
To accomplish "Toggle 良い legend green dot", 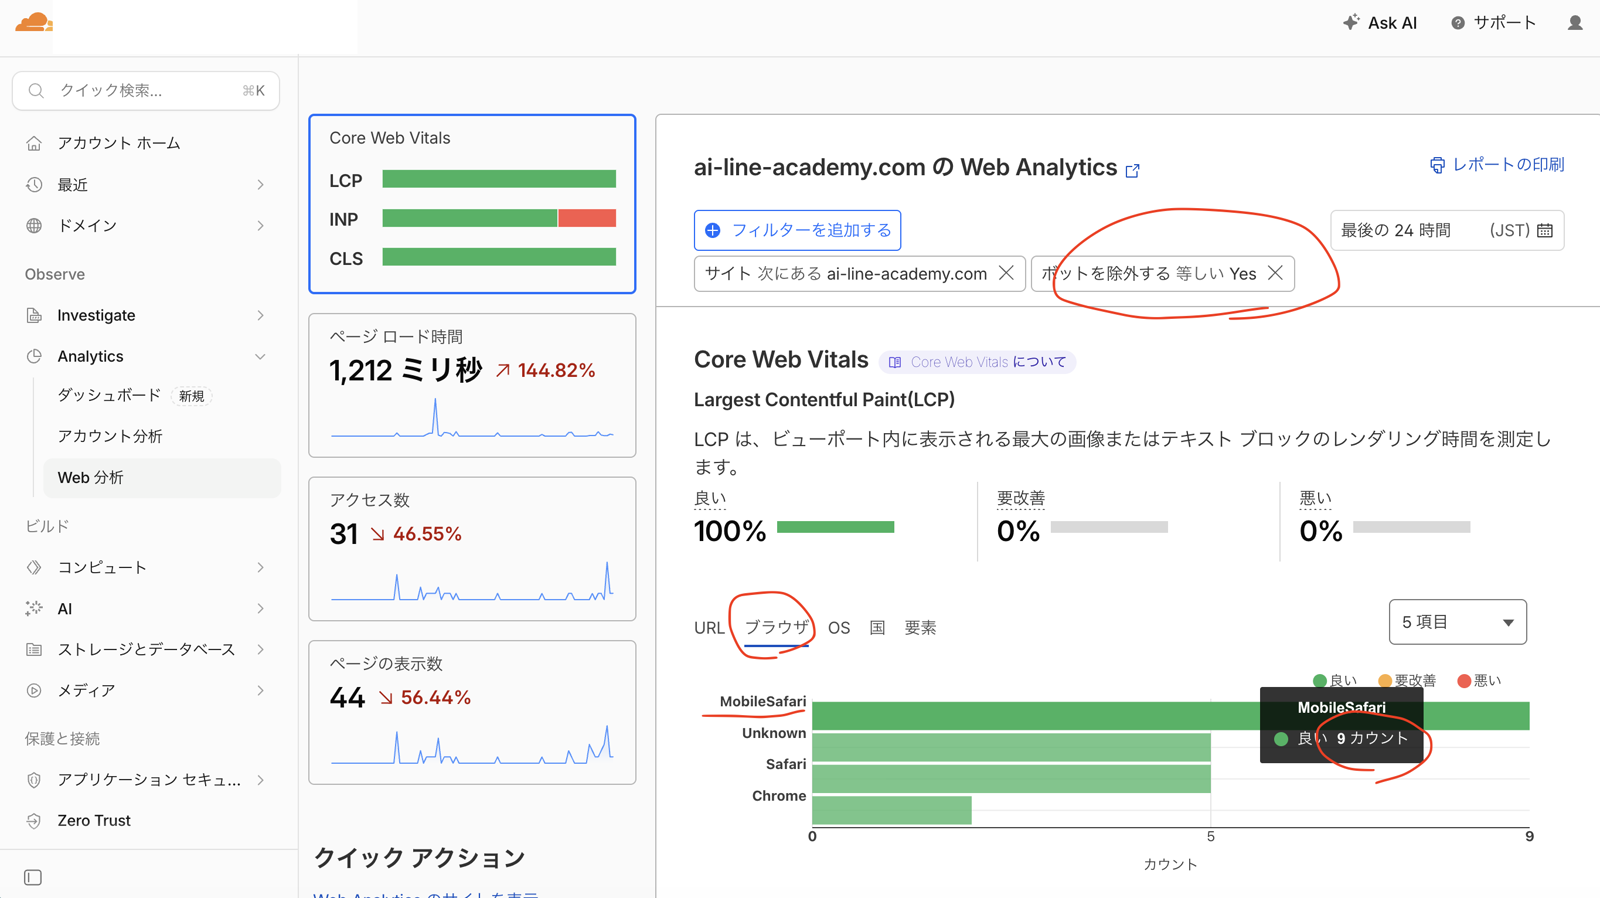I will (x=1319, y=681).
